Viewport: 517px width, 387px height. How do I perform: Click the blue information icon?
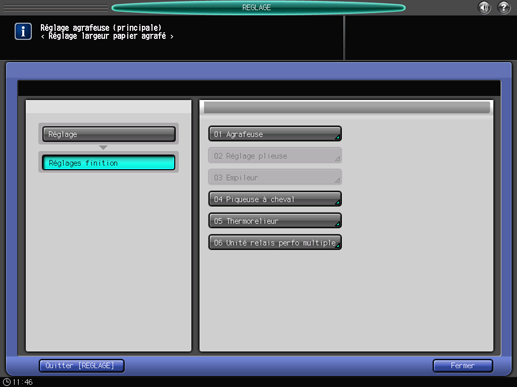point(23,32)
